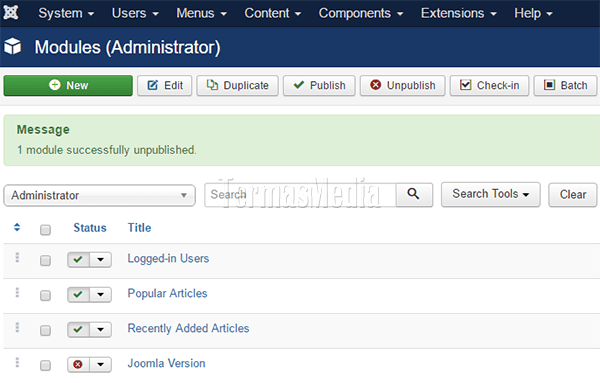Open the Popular Articles module link
The width and height of the screenshot is (600, 383).
coord(167,293)
